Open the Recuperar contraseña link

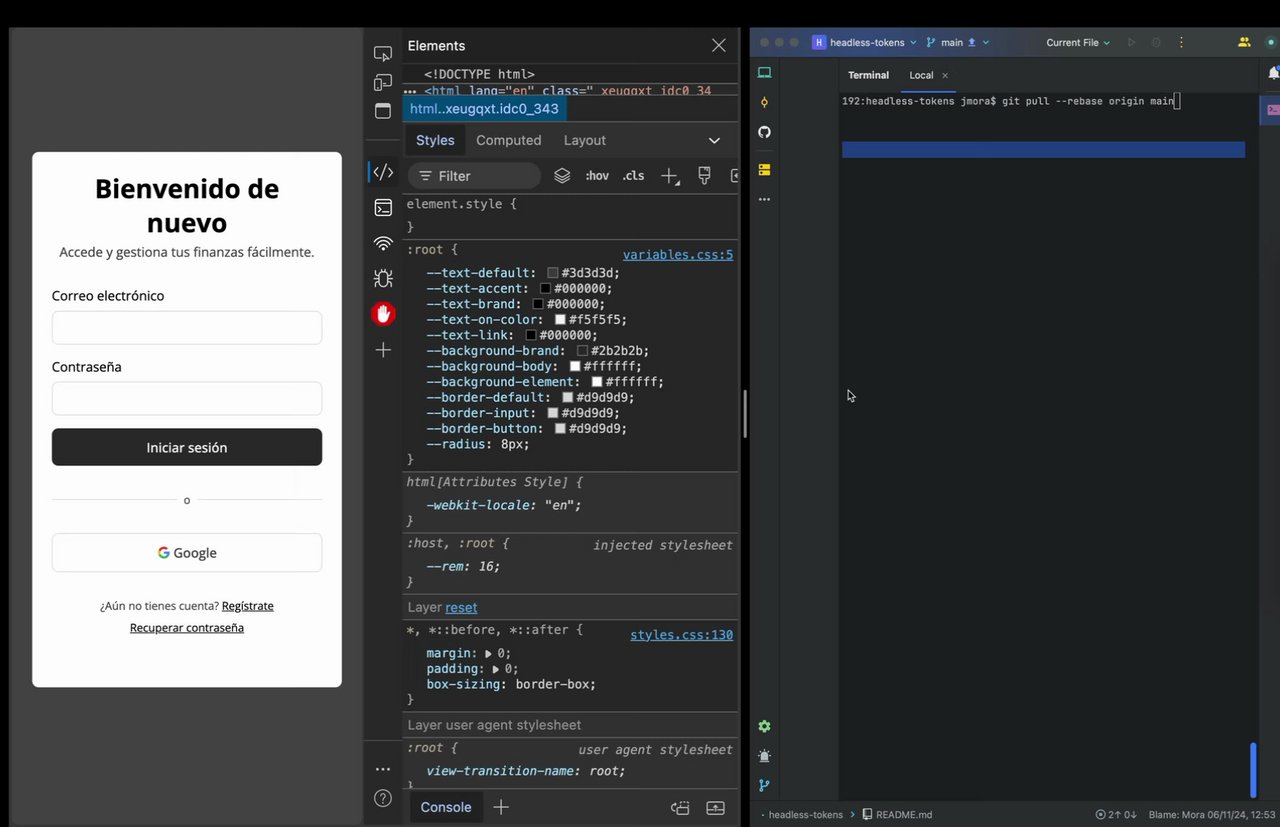[x=187, y=628]
